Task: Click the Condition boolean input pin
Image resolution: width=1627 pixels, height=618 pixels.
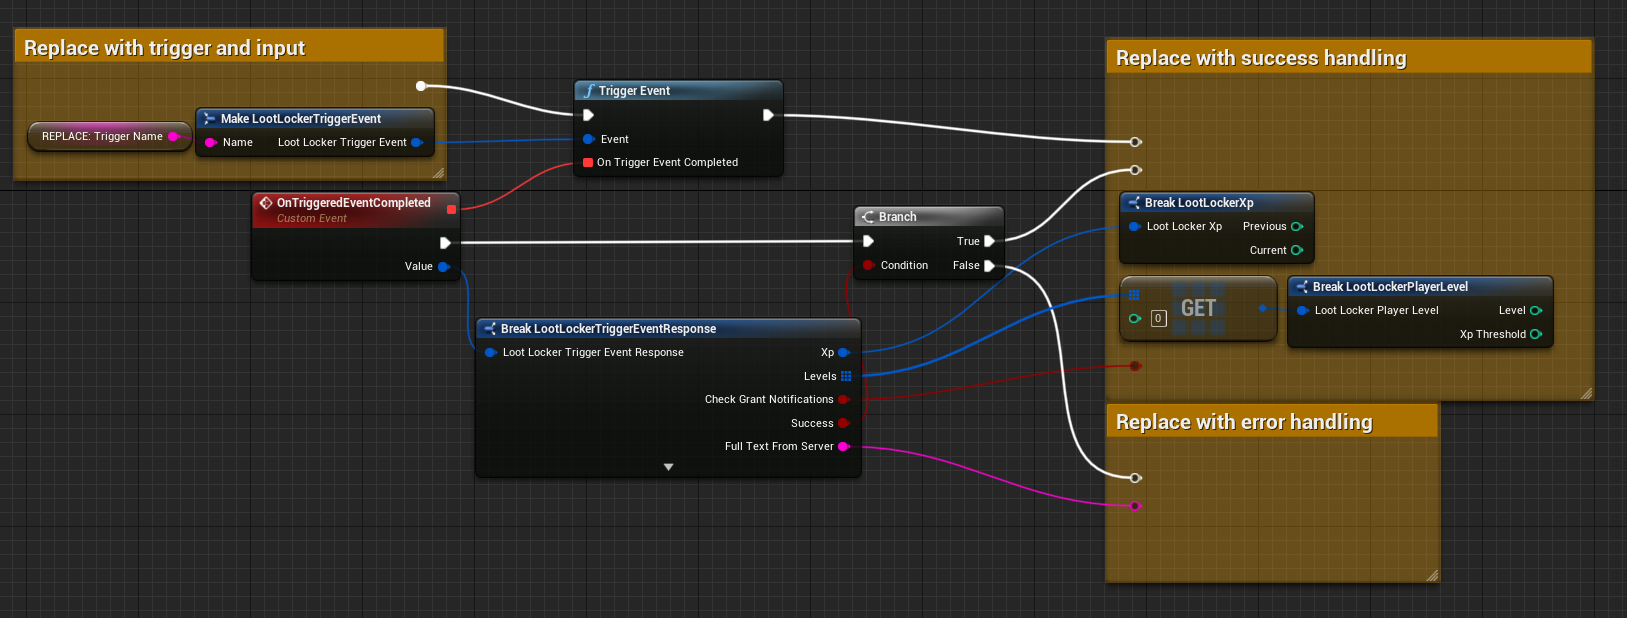Action: point(868,266)
